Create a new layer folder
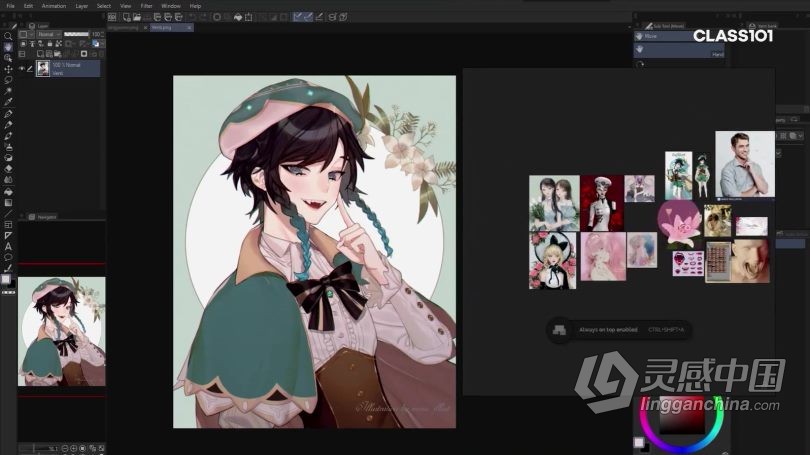The height and width of the screenshot is (455, 810). coord(57,54)
